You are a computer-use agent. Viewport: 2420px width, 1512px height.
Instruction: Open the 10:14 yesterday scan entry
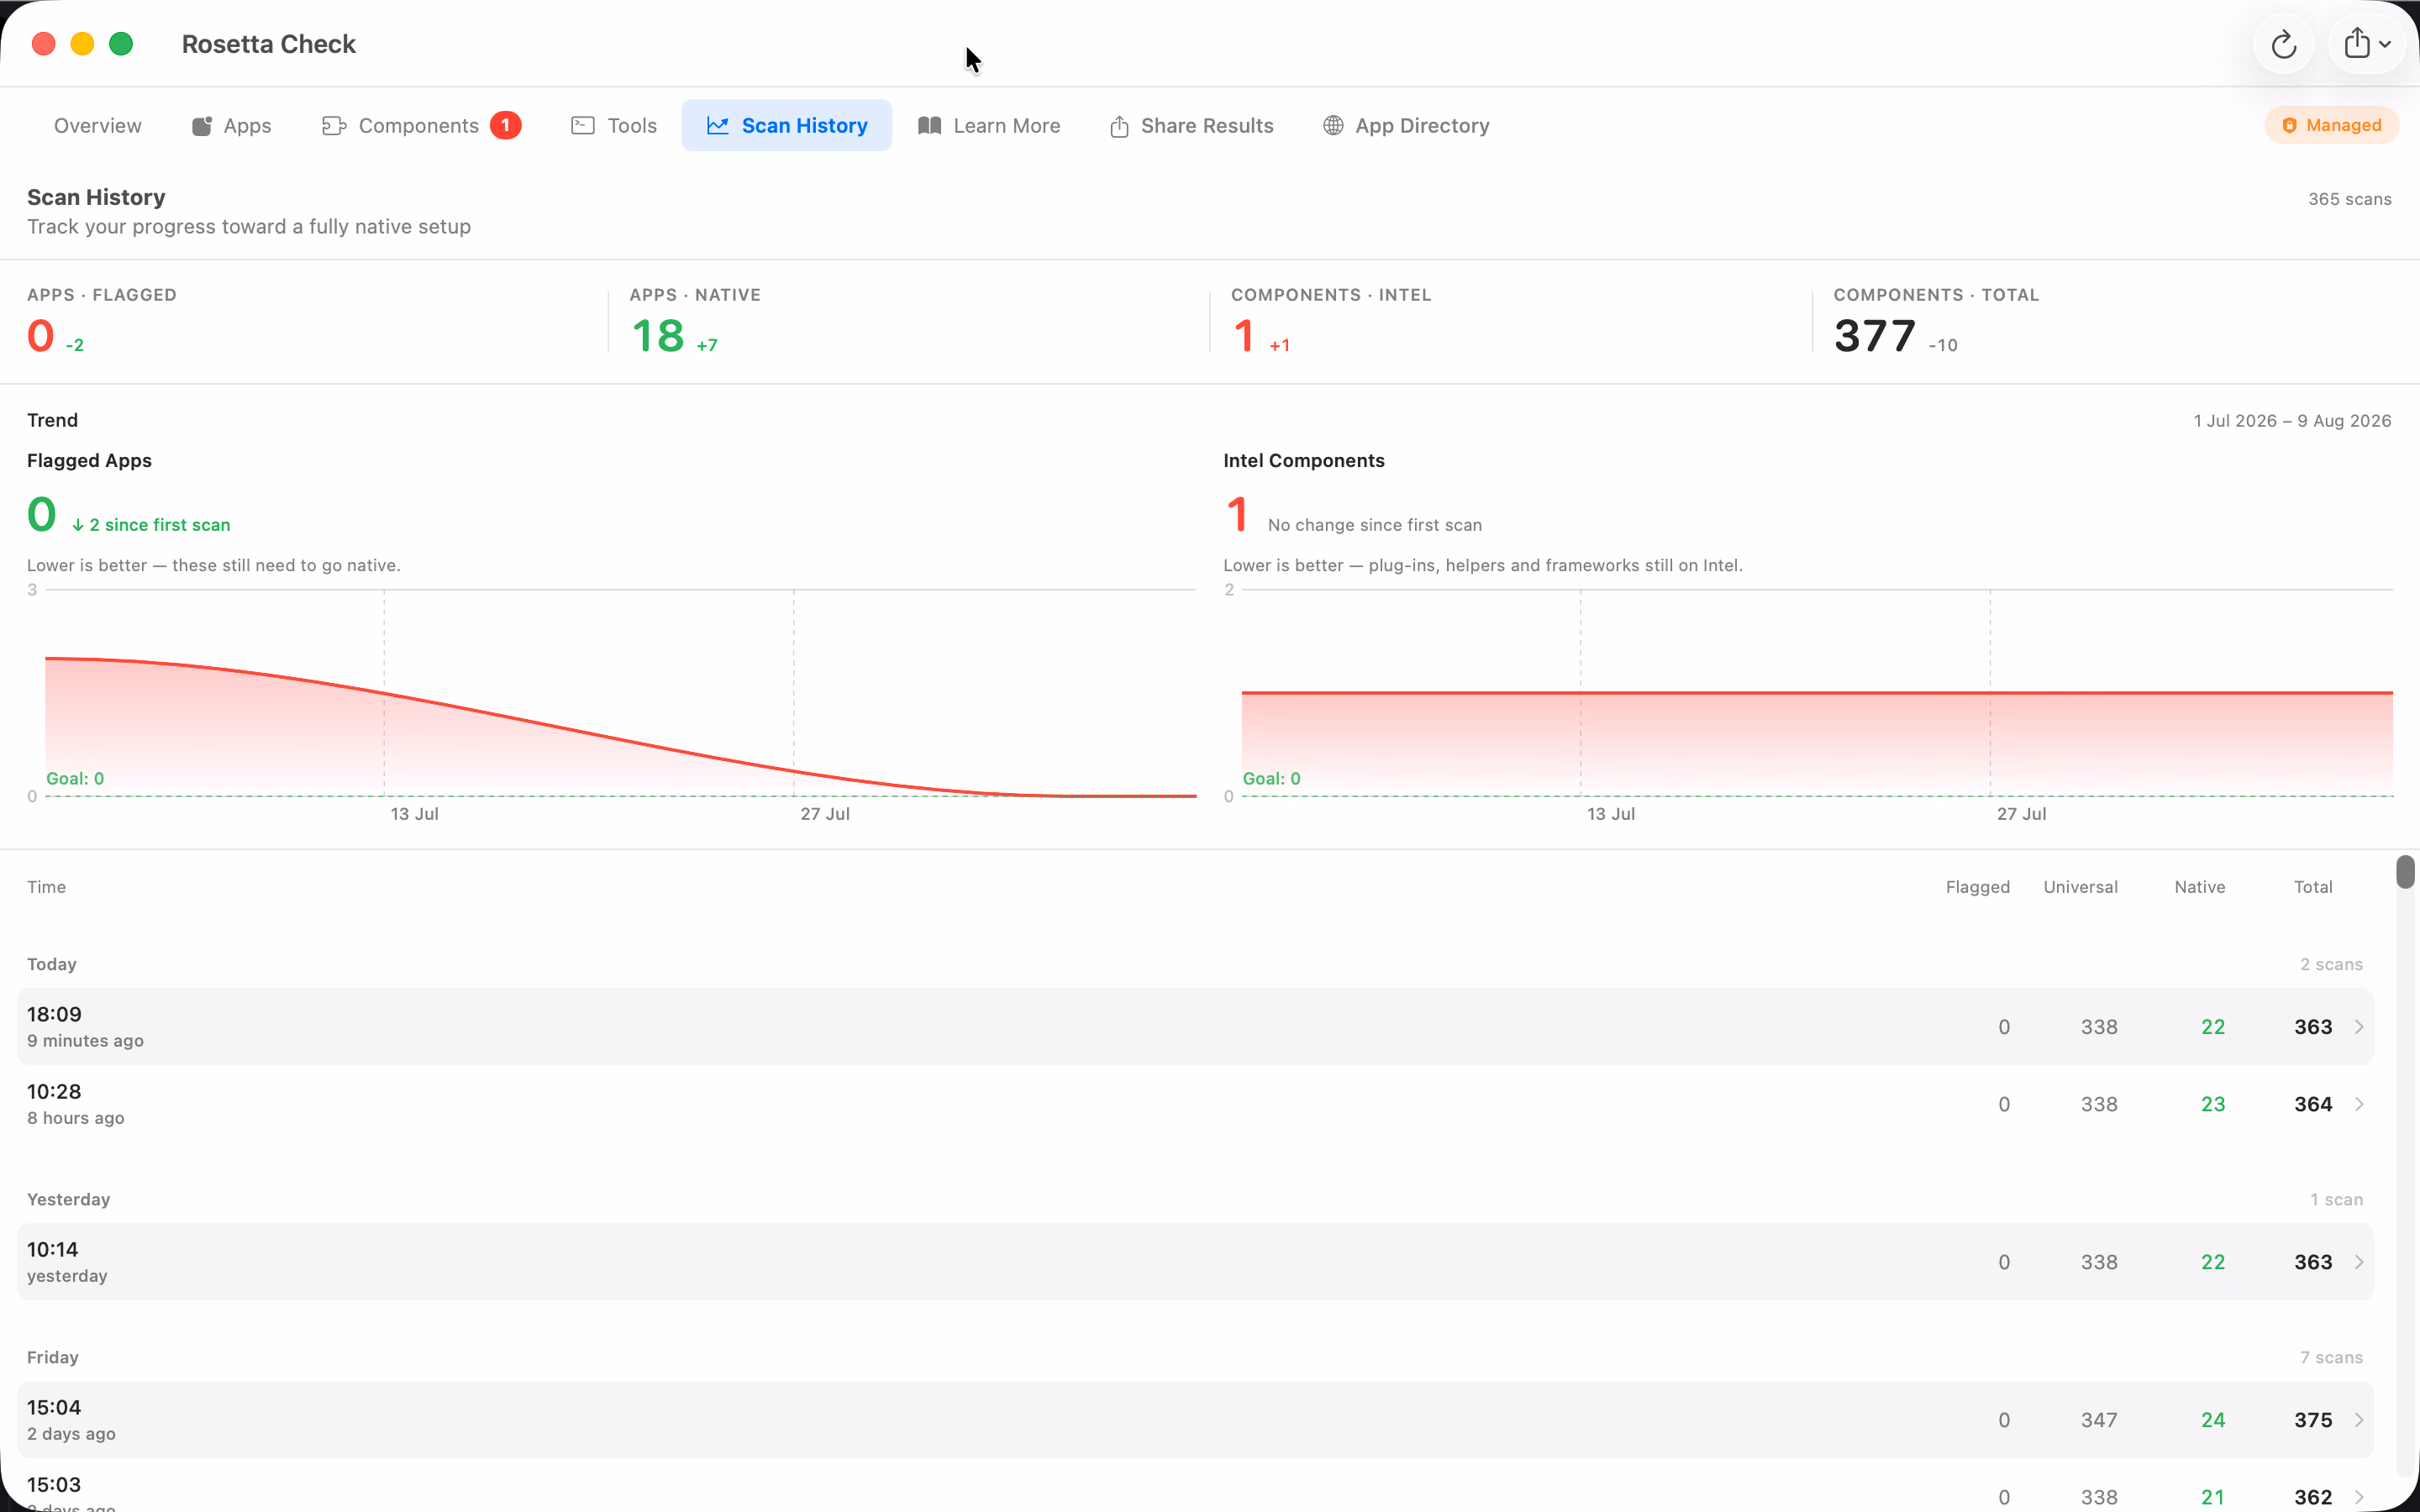(1195, 1262)
